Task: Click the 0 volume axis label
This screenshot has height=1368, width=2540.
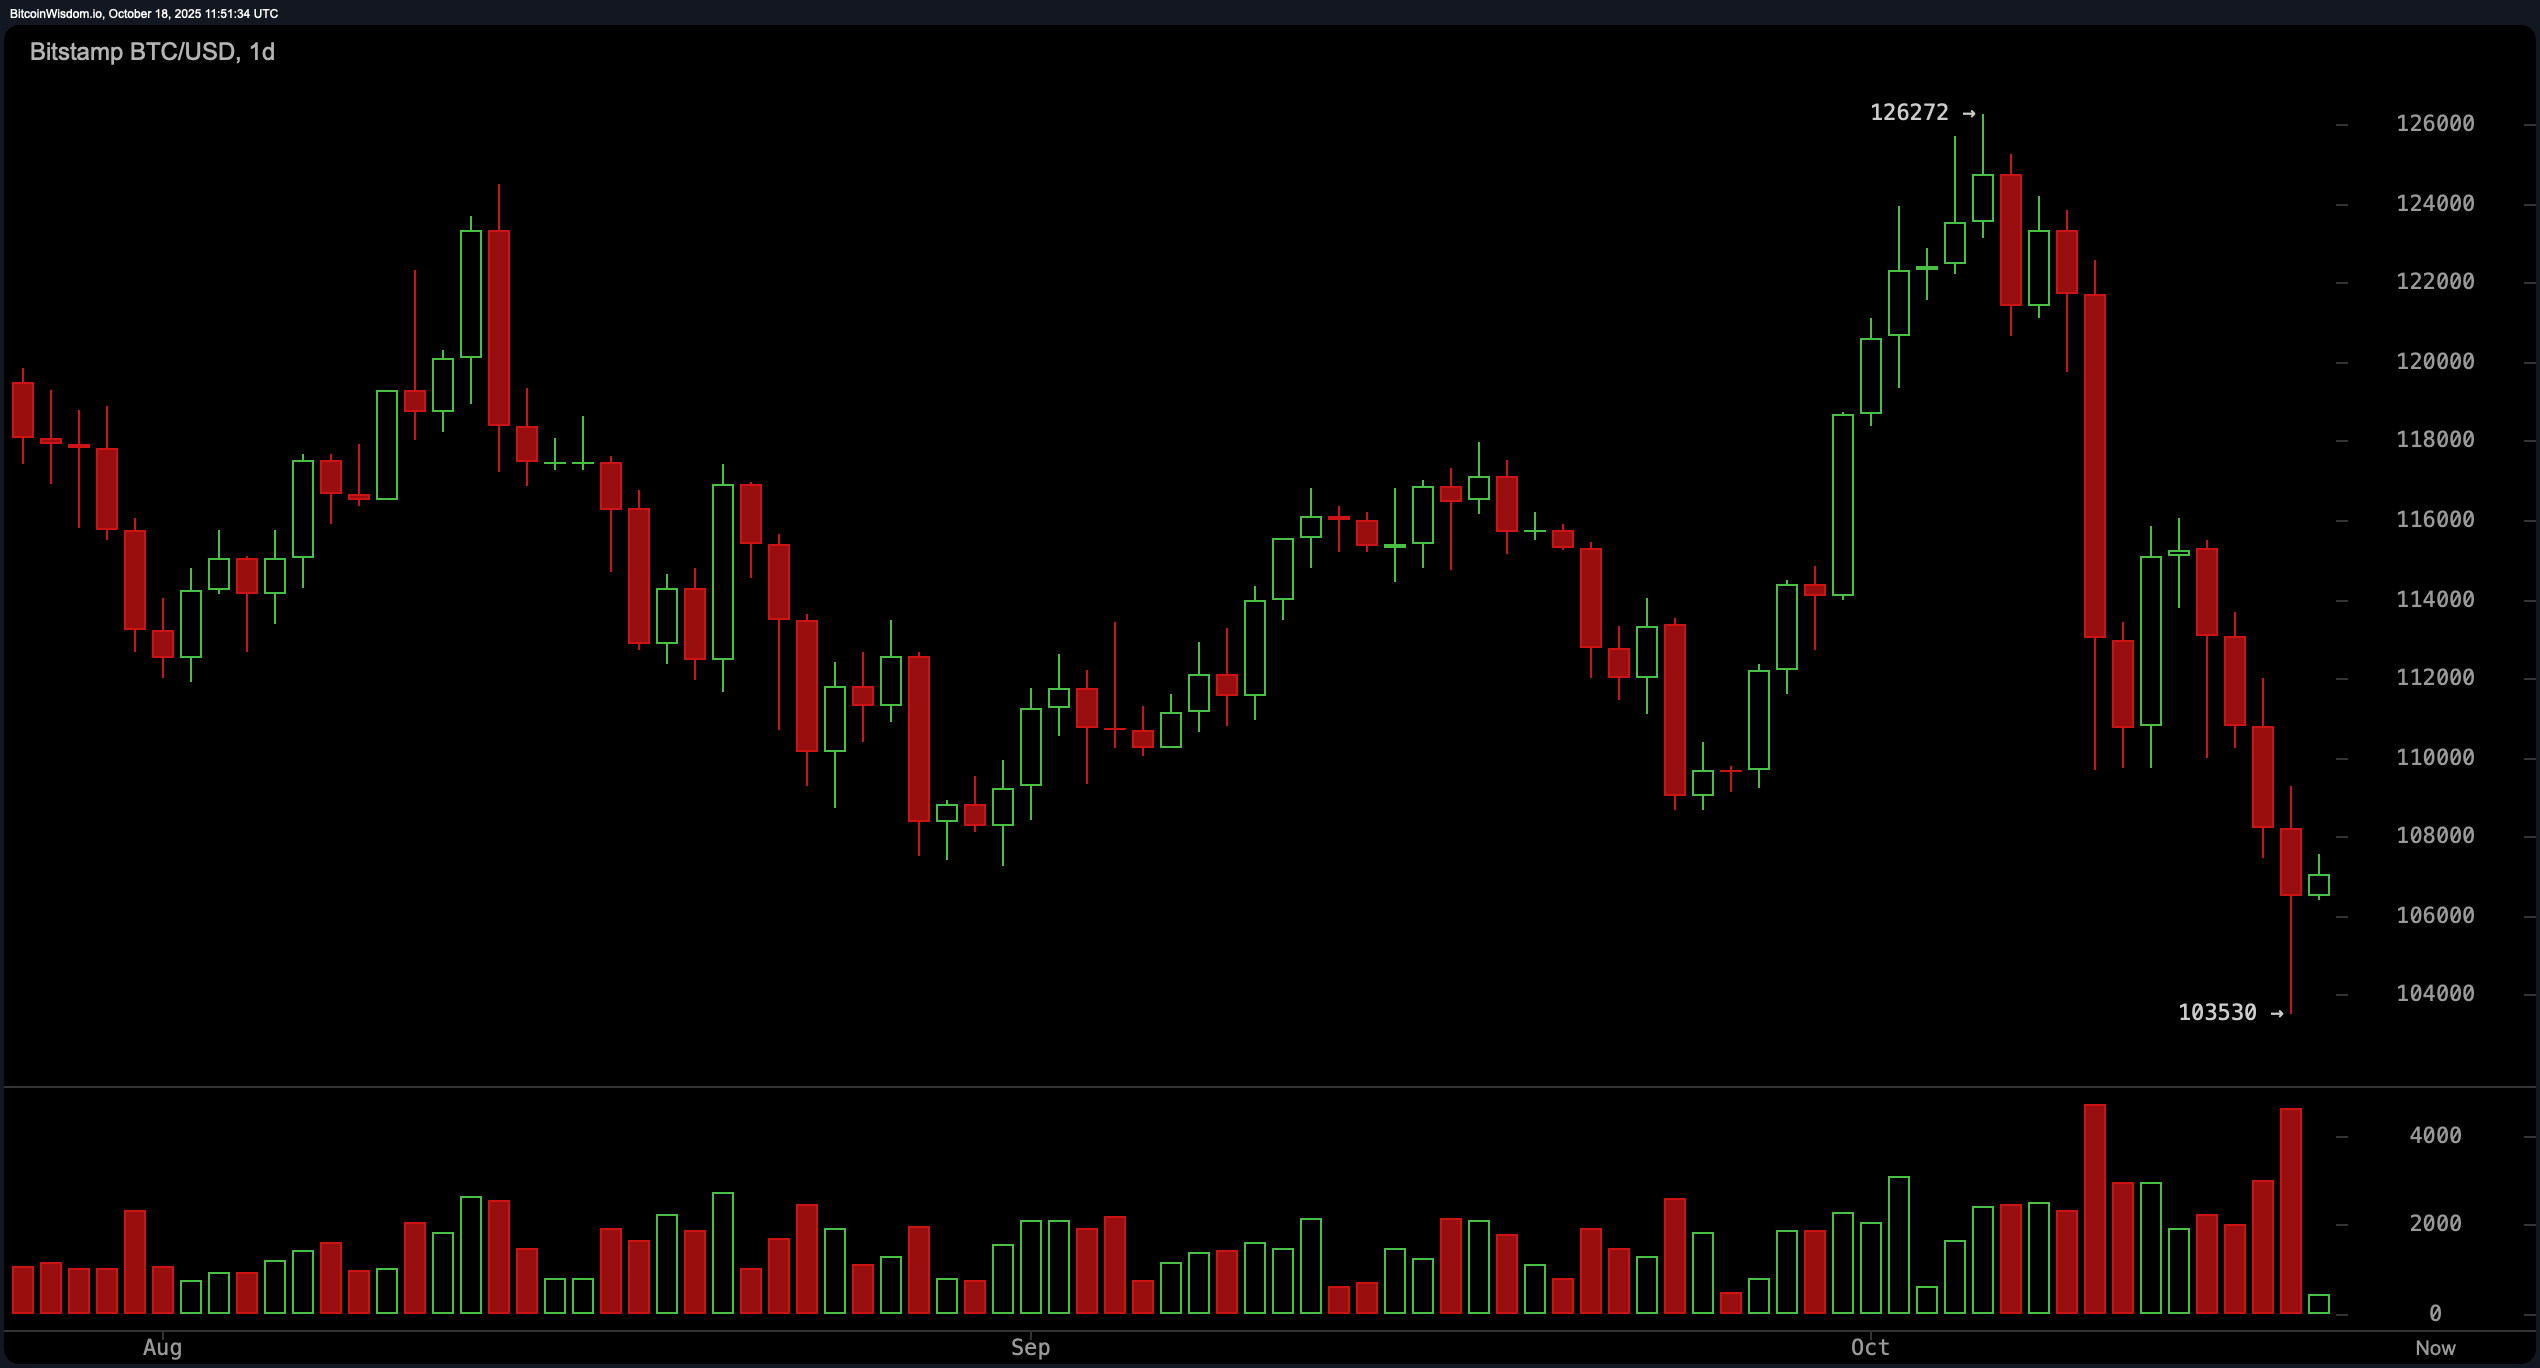Action: [x=2435, y=1313]
